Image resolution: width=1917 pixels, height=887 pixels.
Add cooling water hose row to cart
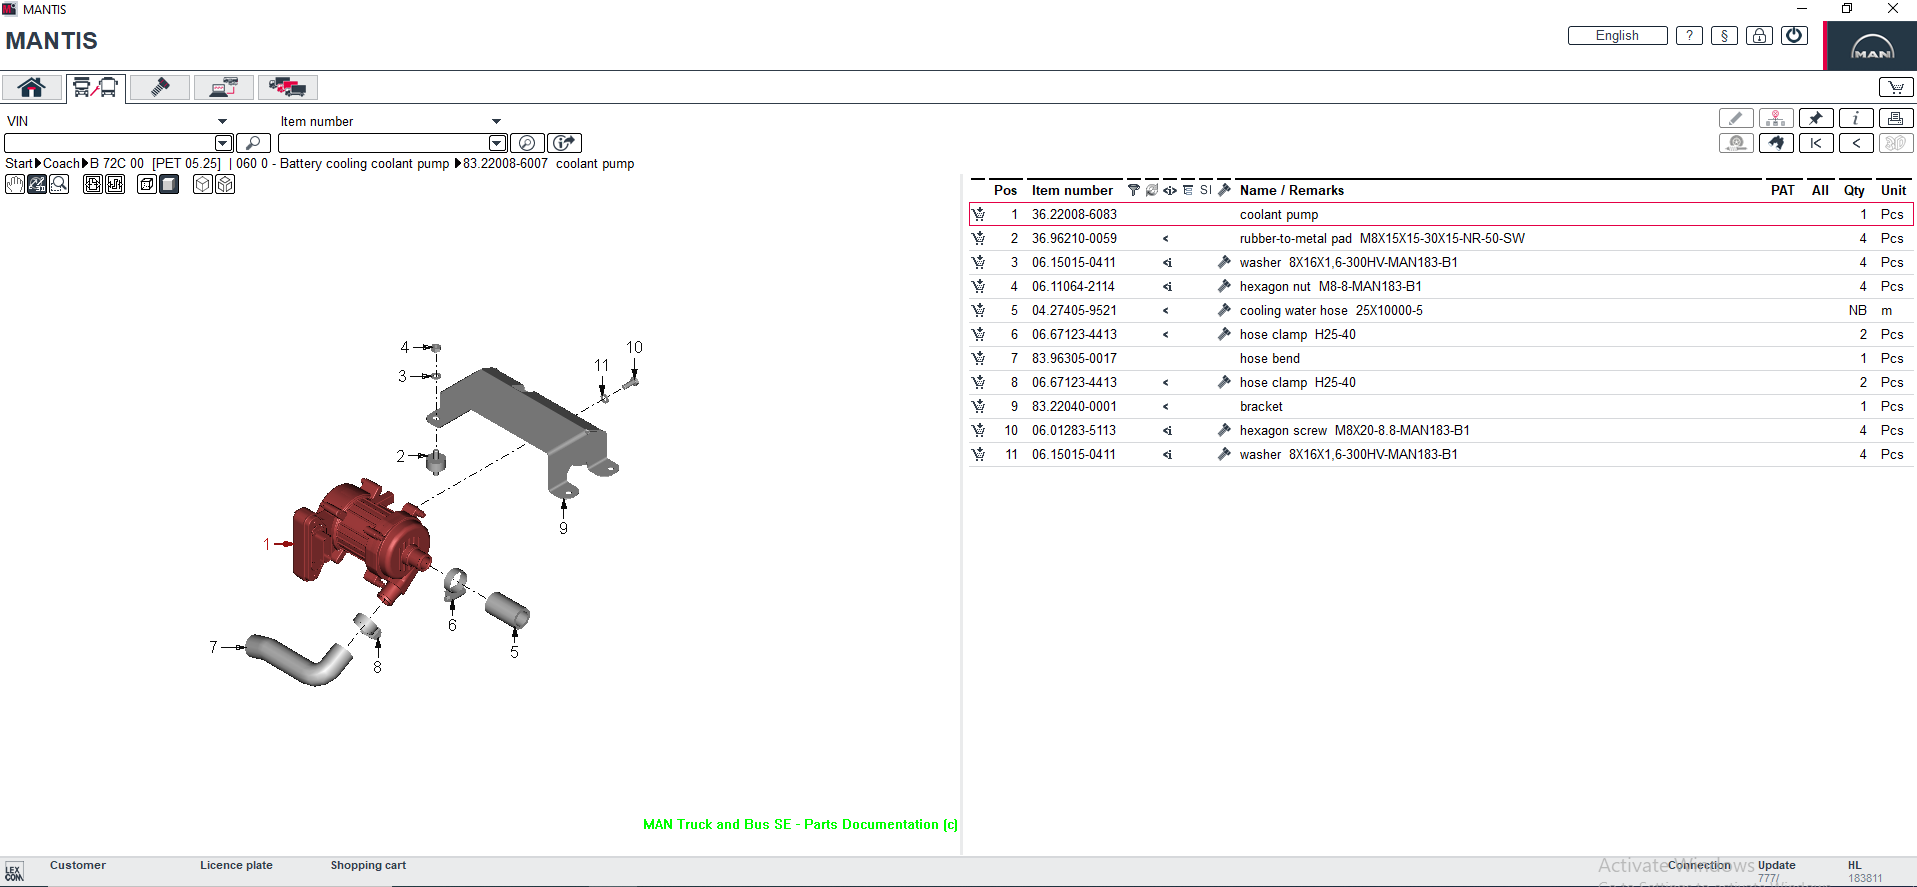pos(978,310)
